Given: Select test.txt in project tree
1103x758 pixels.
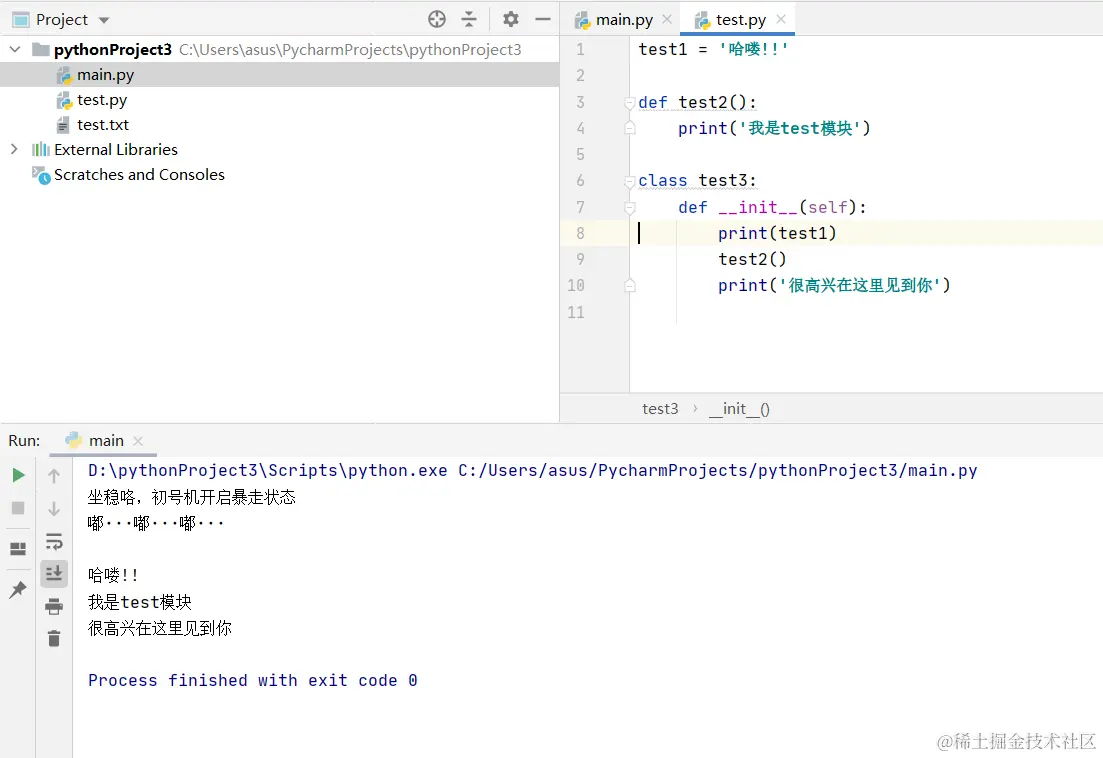Looking at the screenshot, I should coord(103,124).
